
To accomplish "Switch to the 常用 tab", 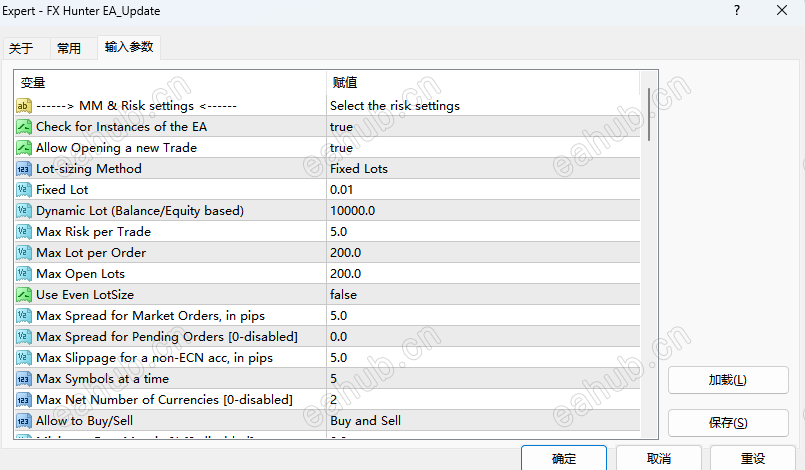I will click(69, 48).
